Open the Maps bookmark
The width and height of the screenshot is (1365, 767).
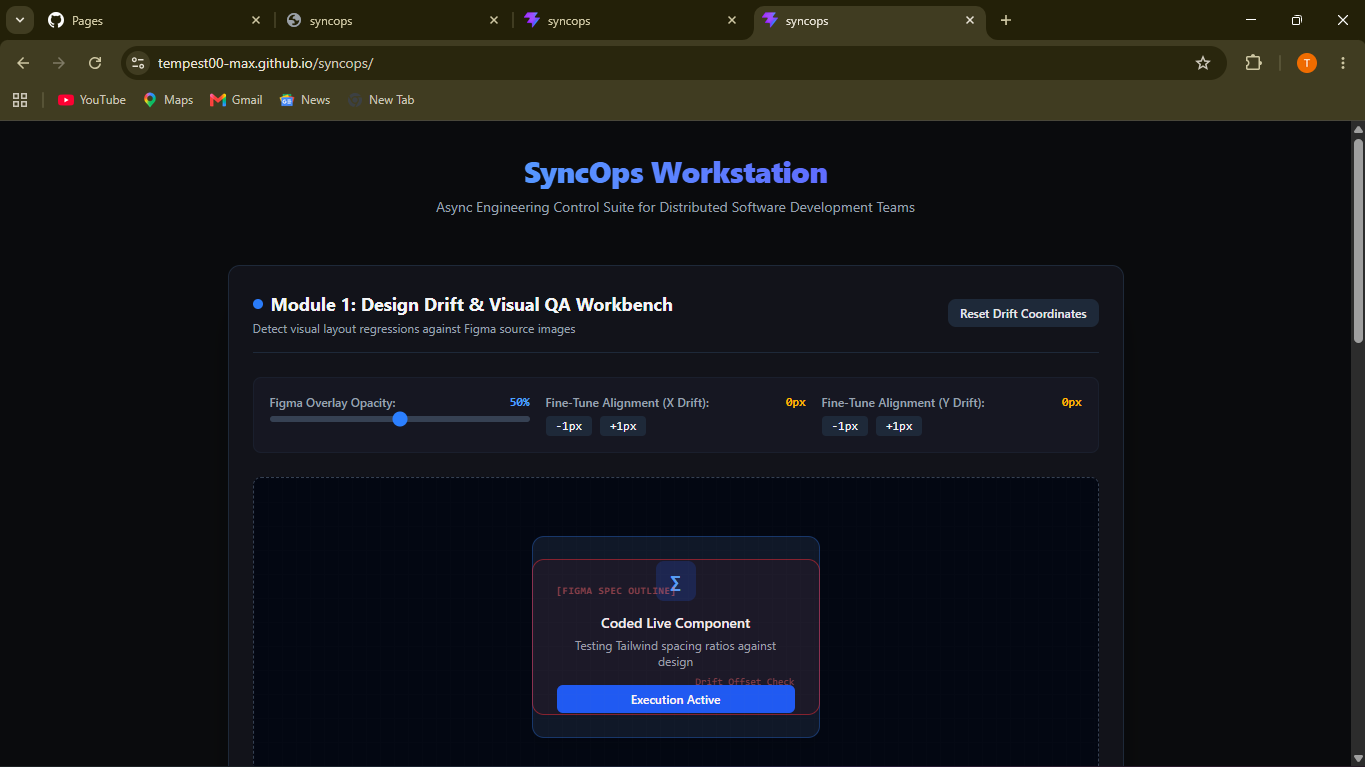pyautogui.click(x=168, y=100)
